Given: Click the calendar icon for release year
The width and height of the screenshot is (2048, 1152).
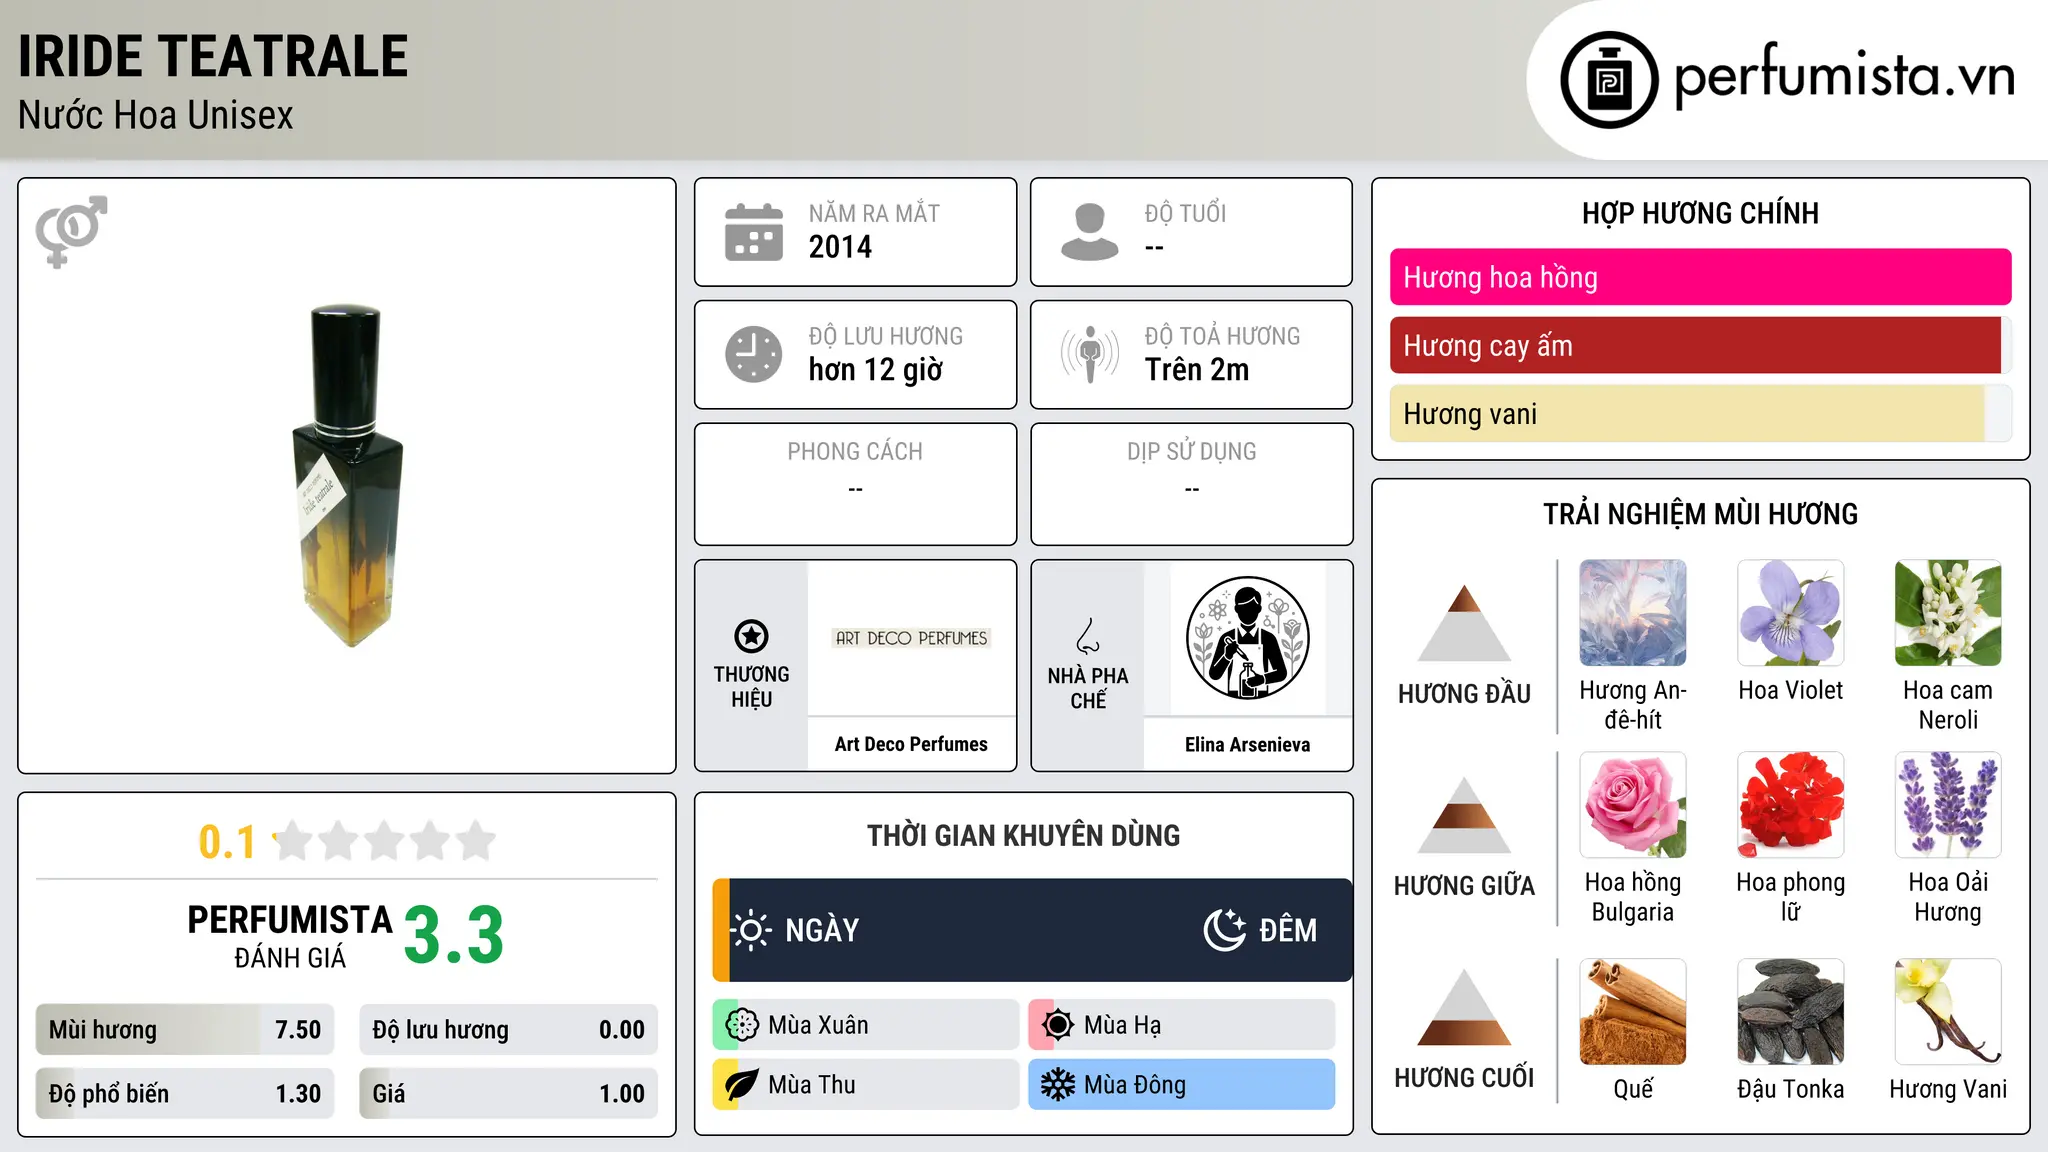Looking at the screenshot, I should click(754, 232).
